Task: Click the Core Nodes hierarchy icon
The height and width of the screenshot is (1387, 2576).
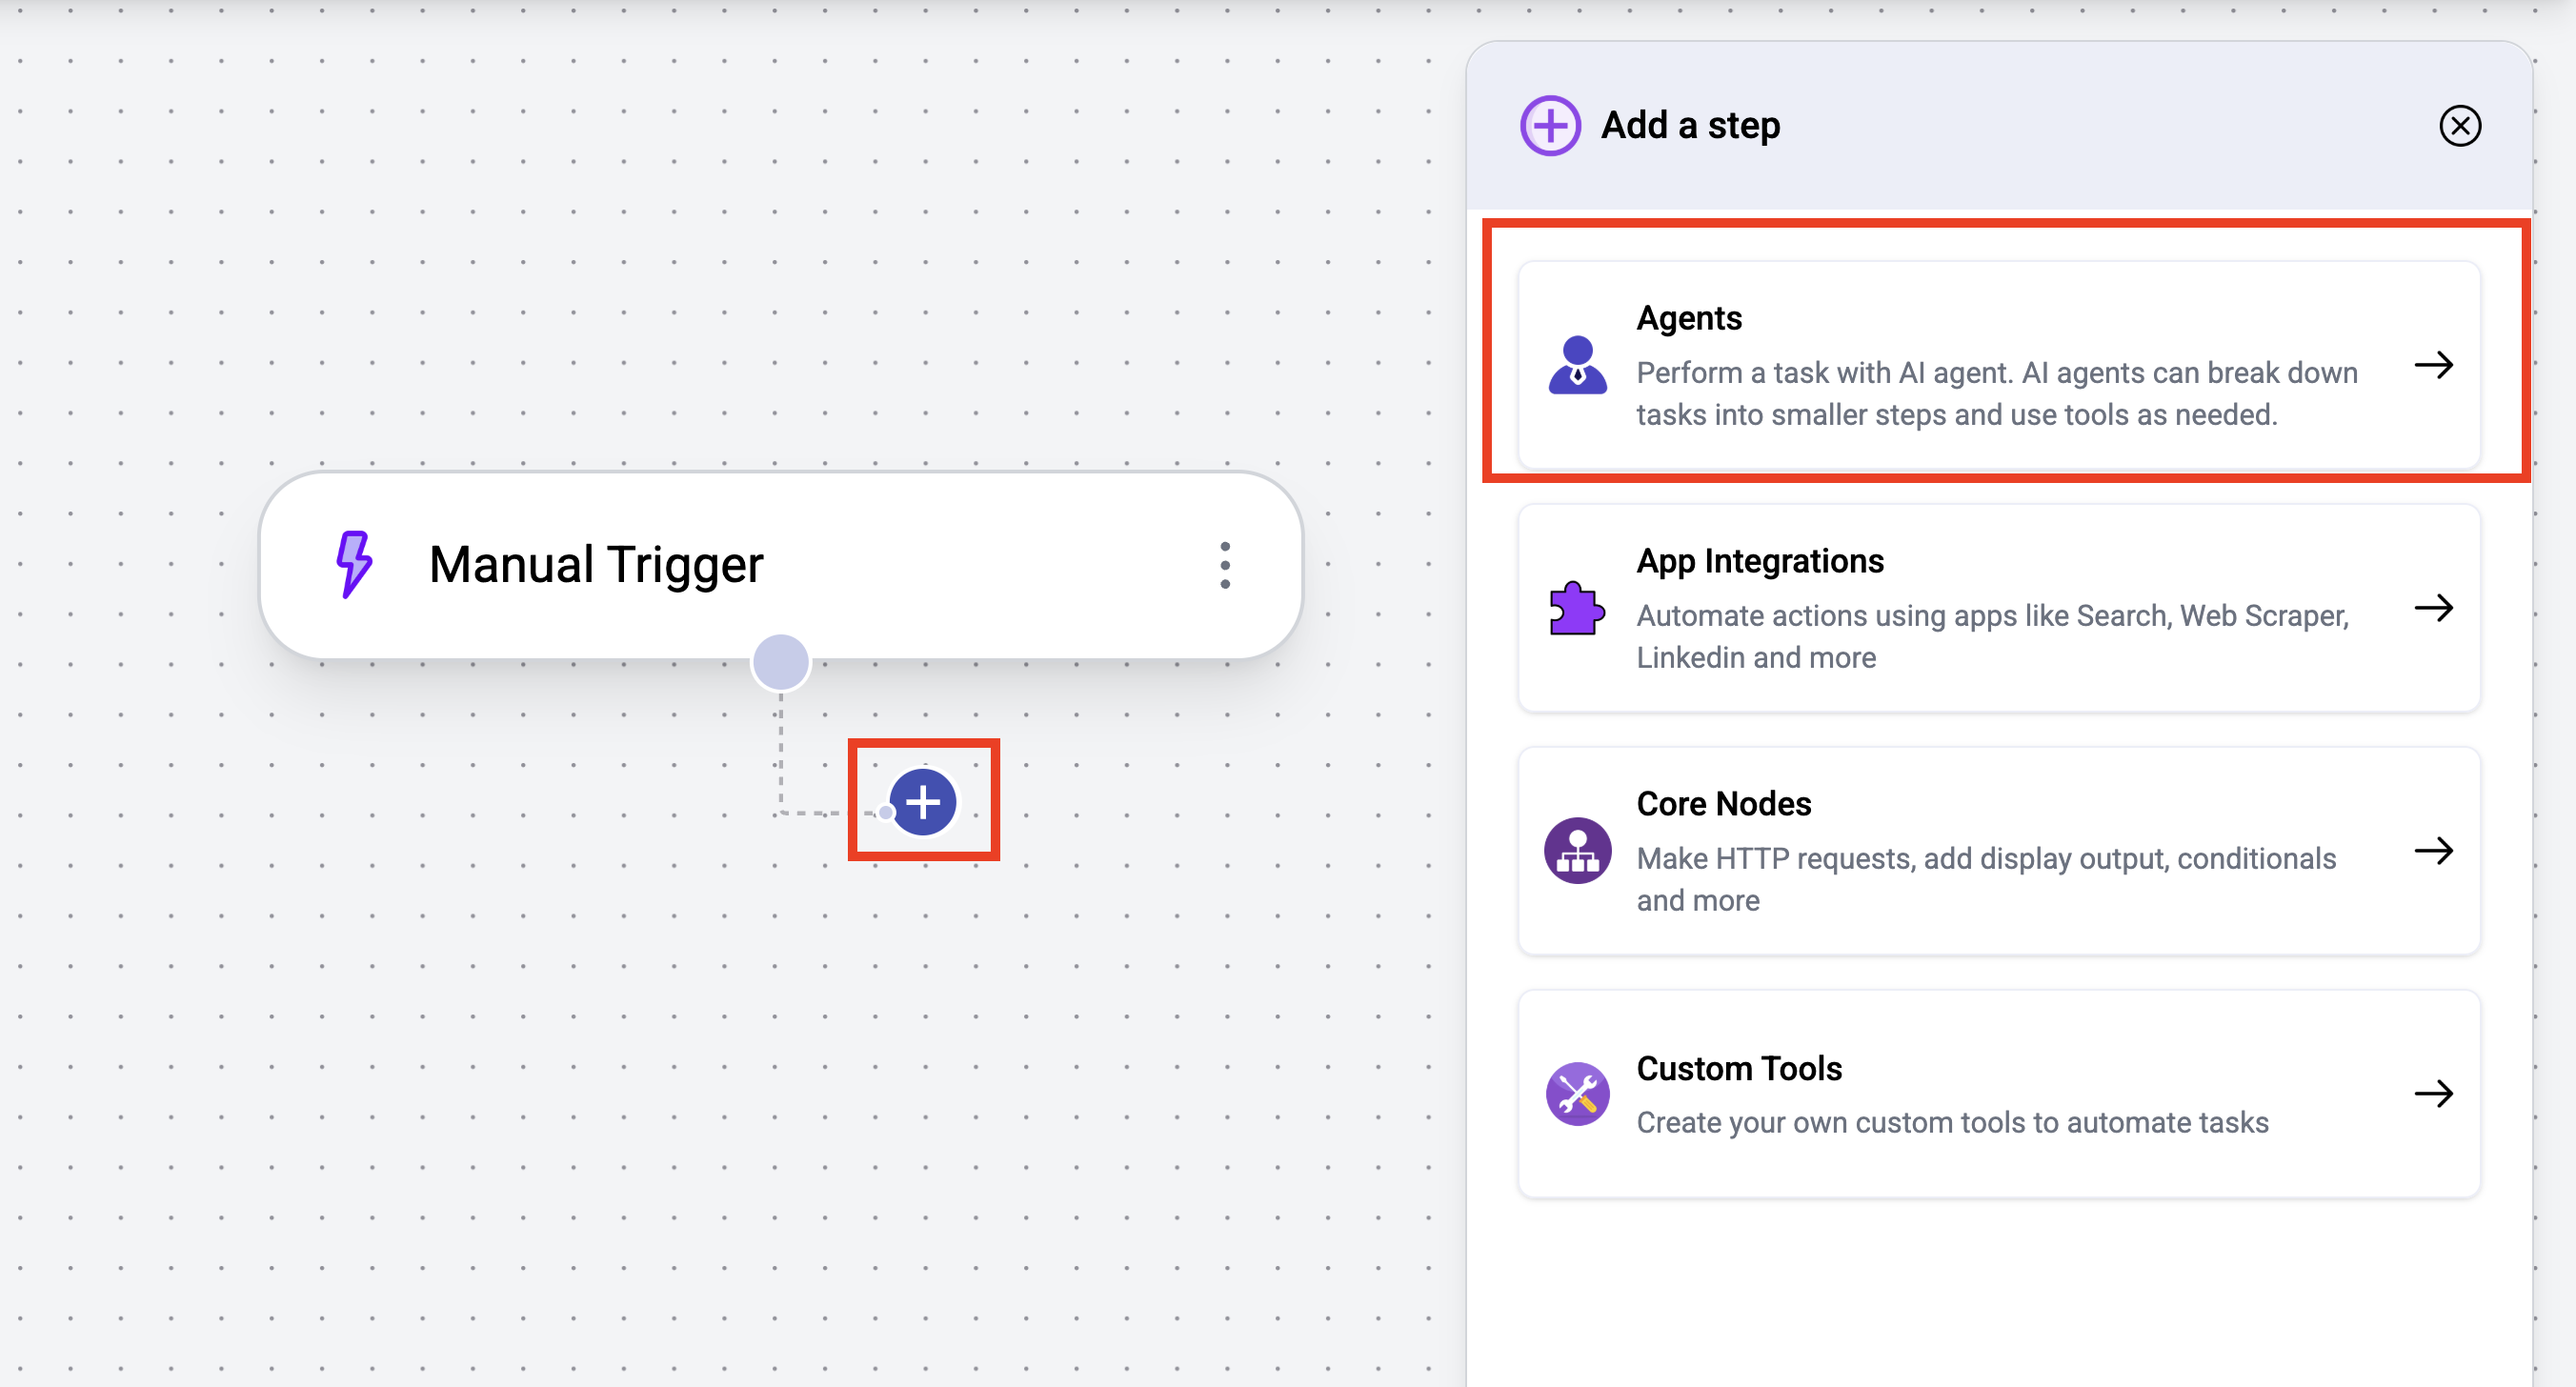Action: pyautogui.click(x=1577, y=851)
